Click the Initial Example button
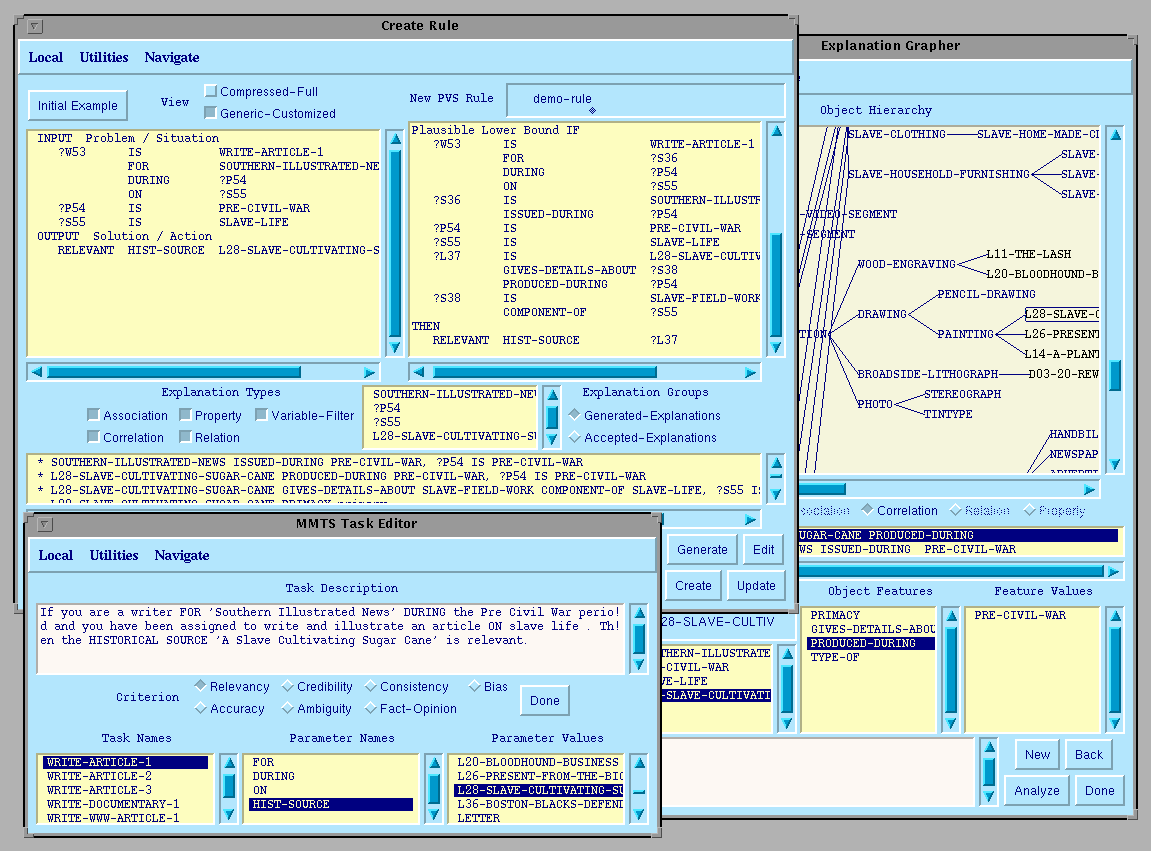This screenshot has width=1151, height=851. pos(77,105)
